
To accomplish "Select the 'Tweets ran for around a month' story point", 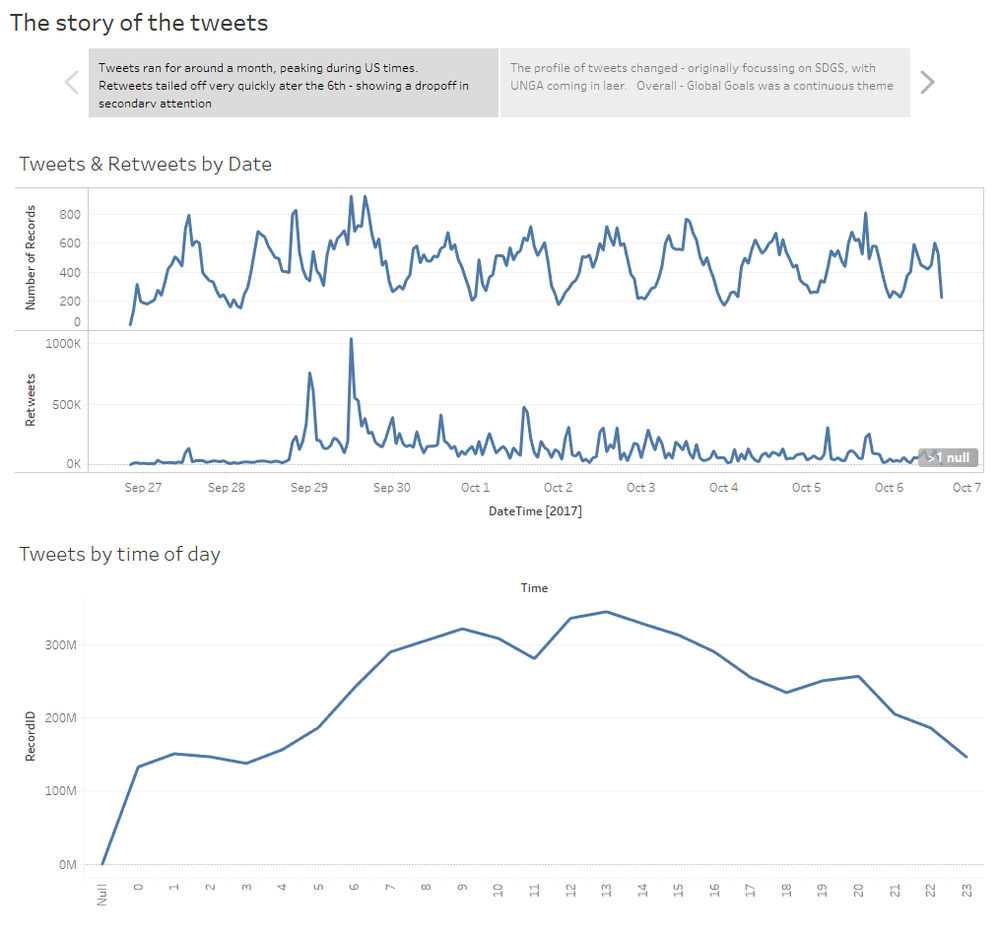I will (293, 83).
